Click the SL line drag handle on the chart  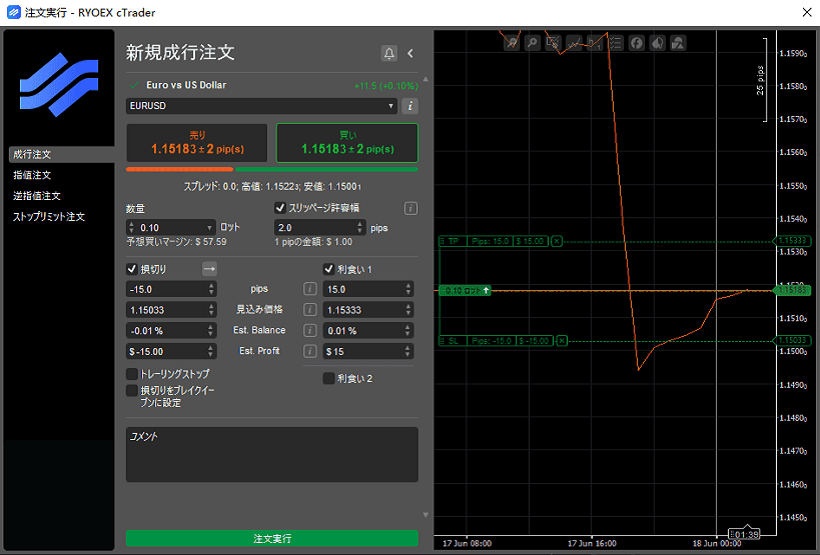coord(442,341)
